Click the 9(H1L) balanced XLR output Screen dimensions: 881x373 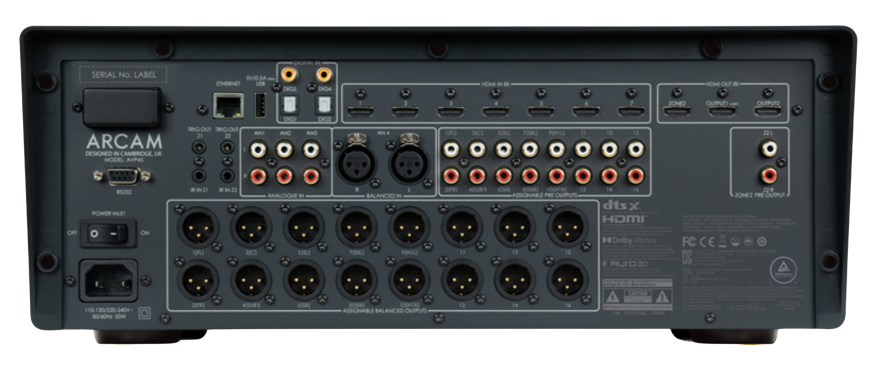click(x=410, y=227)
